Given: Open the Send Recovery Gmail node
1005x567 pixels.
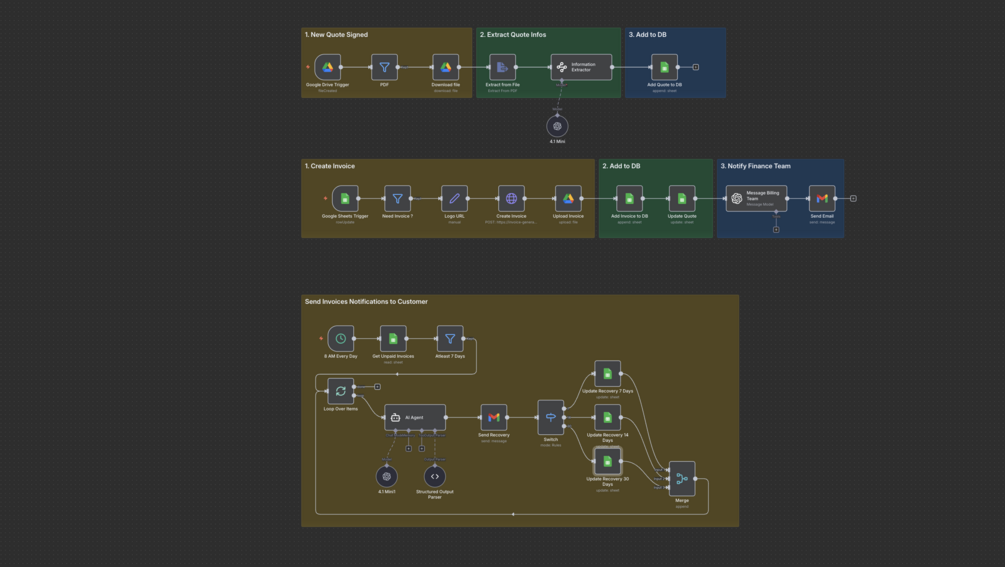Looking at the screenshot, I should tap(494, 417).
